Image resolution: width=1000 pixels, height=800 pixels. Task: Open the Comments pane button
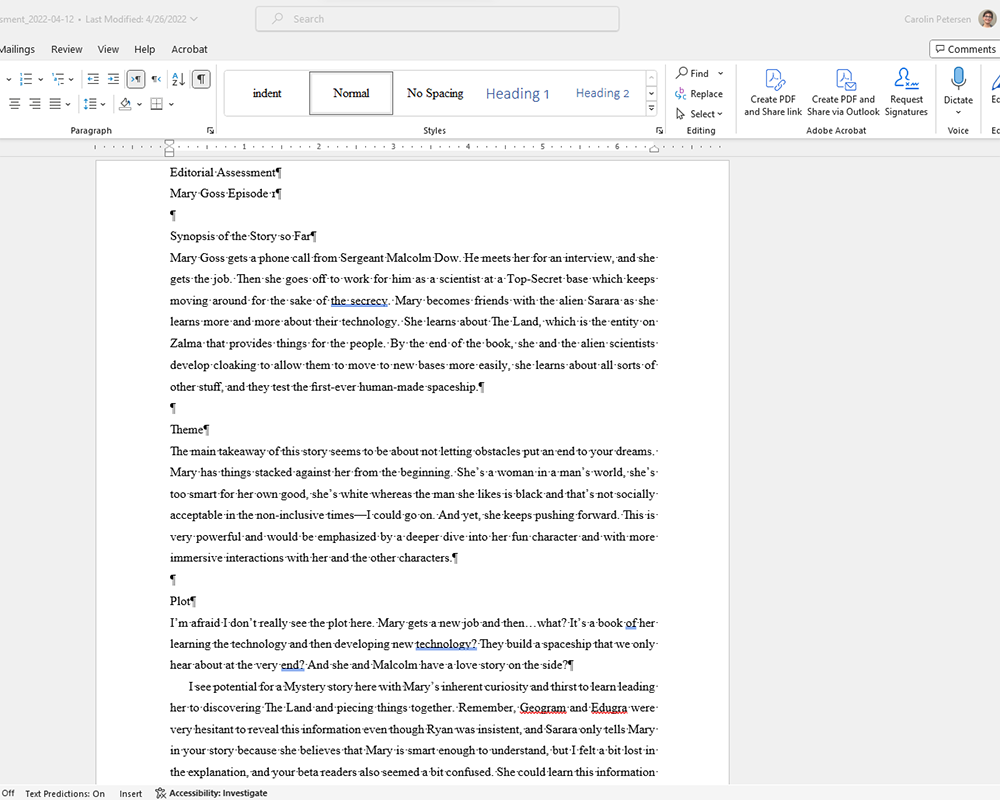pos(965,49)
